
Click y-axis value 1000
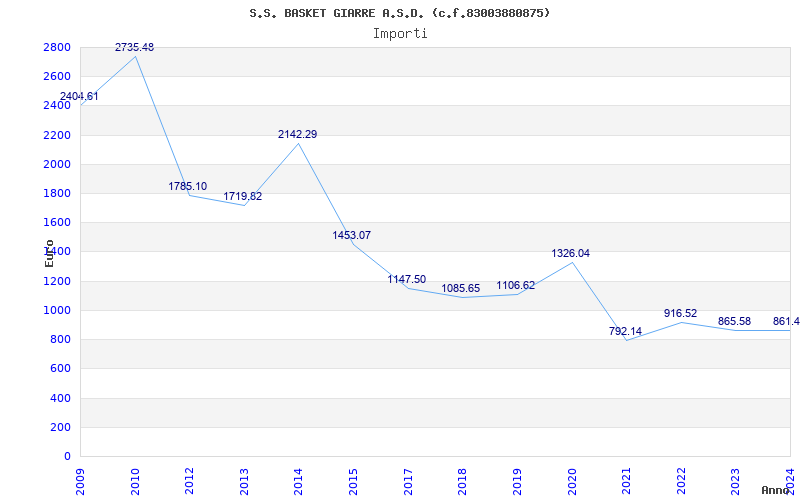coord(57,310)
